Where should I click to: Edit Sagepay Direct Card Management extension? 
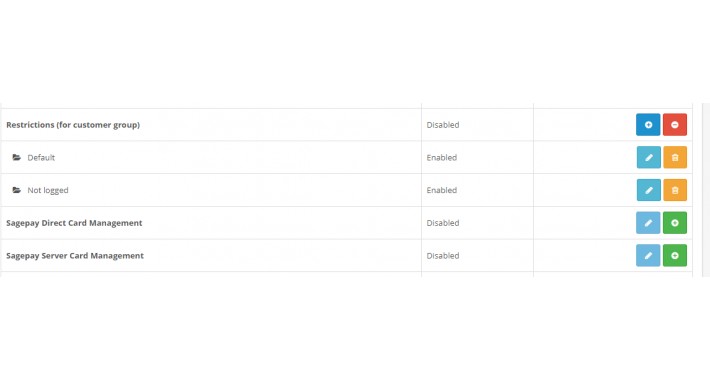(x=648, y=223)
